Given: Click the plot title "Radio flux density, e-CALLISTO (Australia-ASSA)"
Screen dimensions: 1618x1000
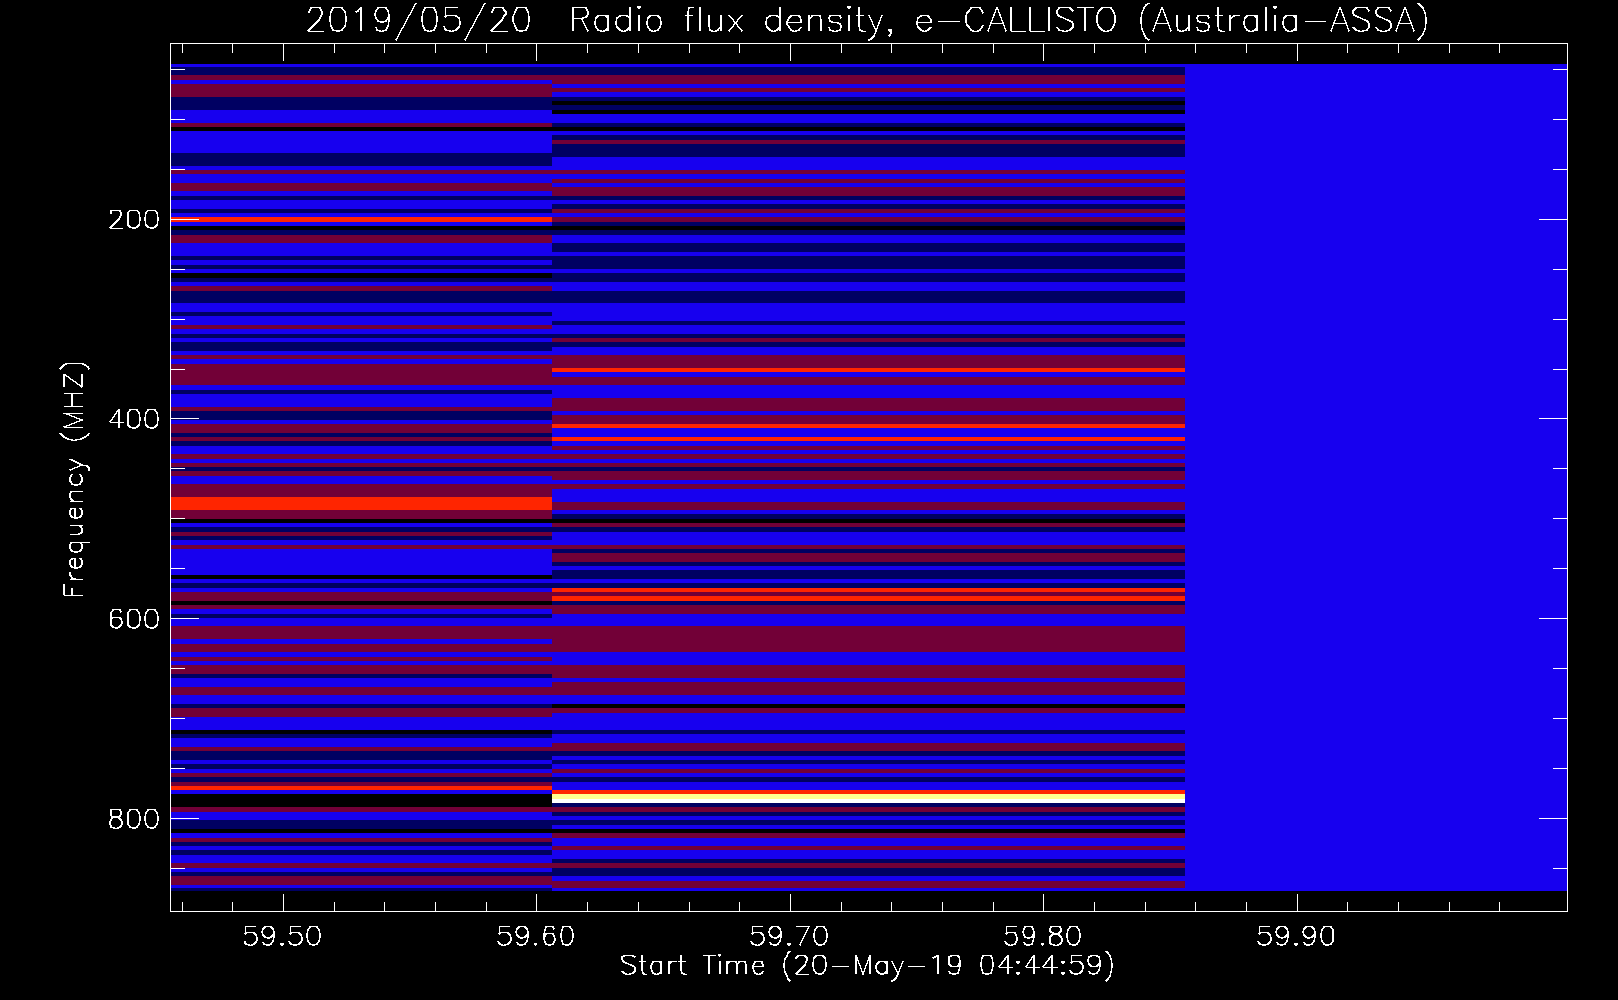Looking at the screenshot, I should 999,21.
